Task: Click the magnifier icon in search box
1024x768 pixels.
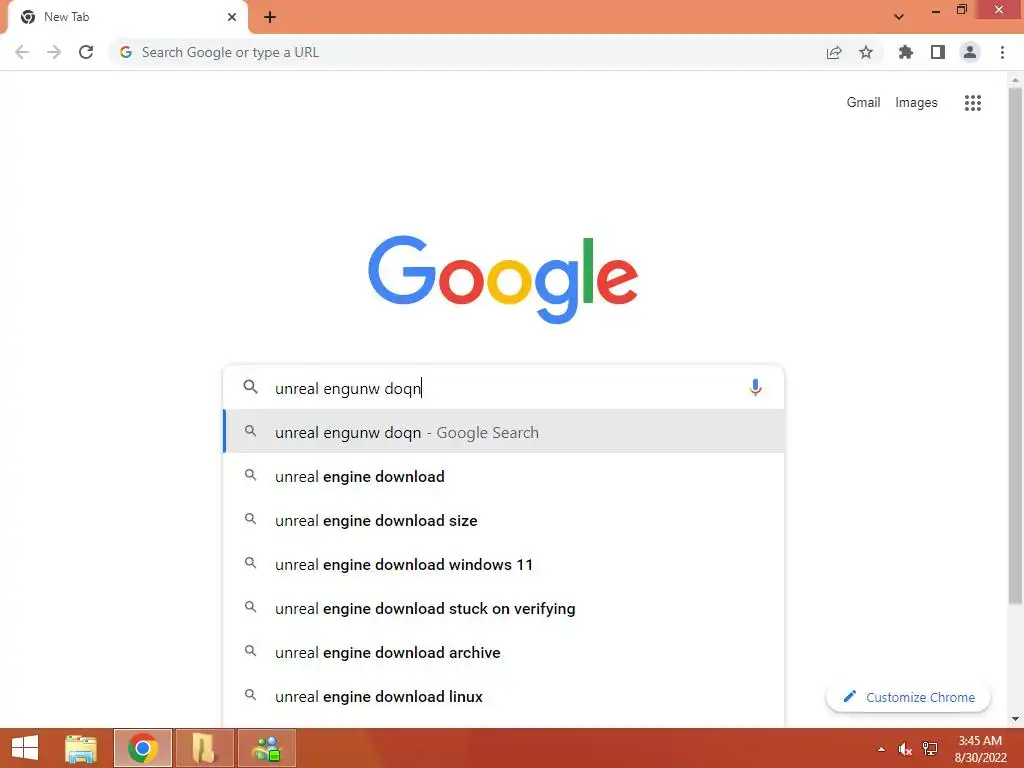Action: click(251, 387)
